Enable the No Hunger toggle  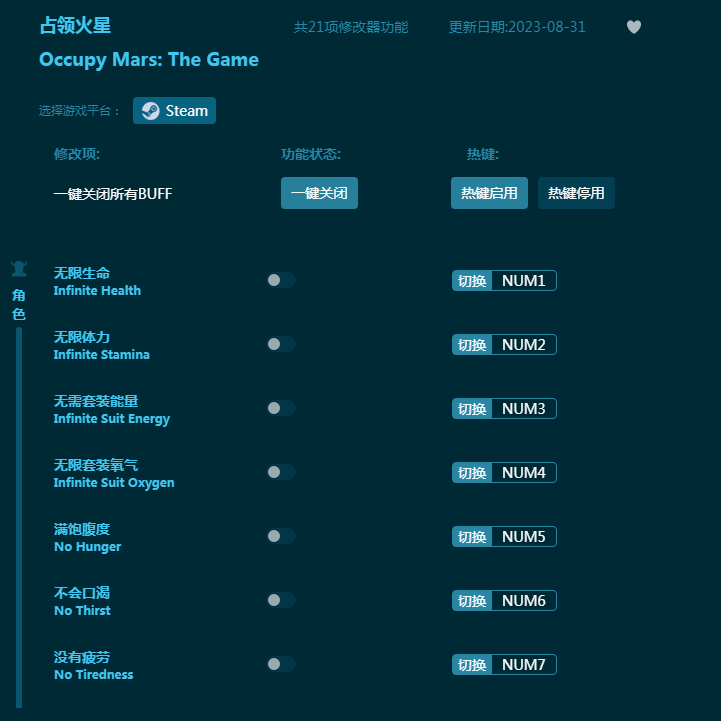tap(281, 536)
